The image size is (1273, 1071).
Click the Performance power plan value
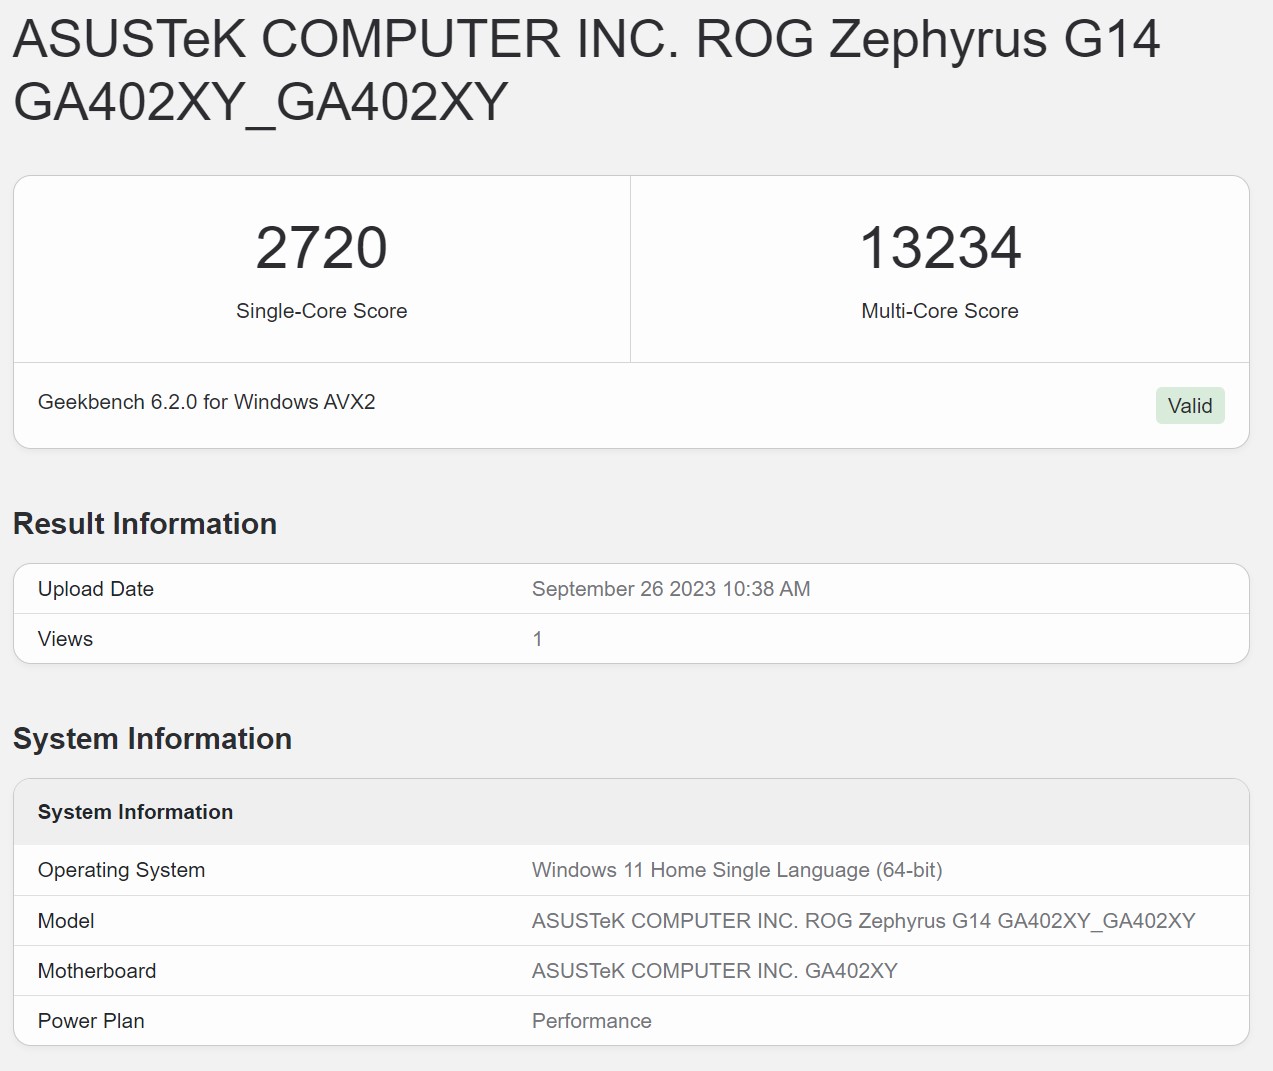click(591, 1021)
